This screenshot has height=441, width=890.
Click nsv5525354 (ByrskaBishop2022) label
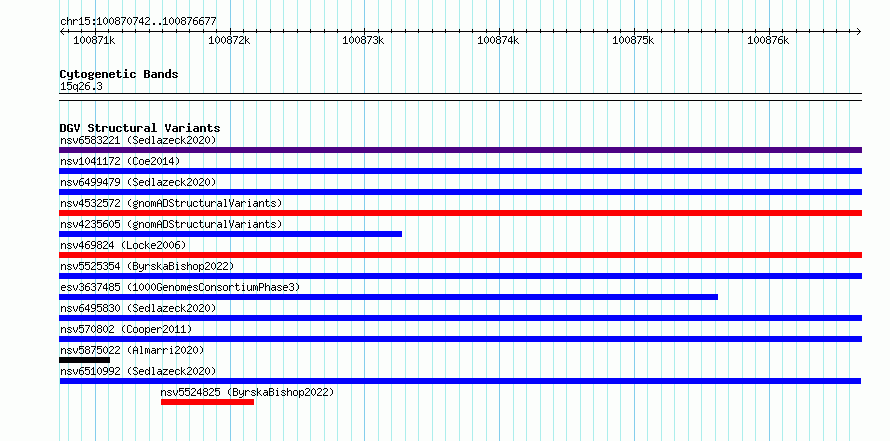[147, 266]
